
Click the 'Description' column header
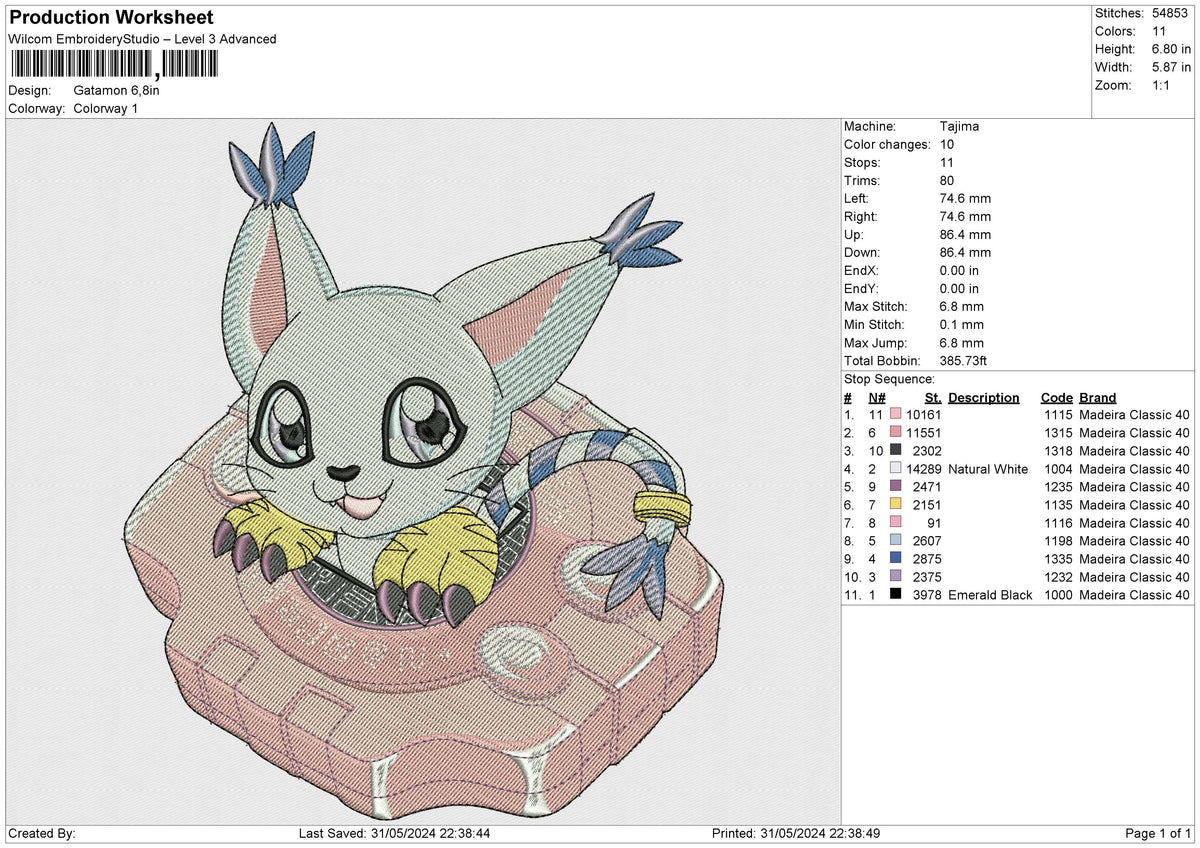(984, 397)
